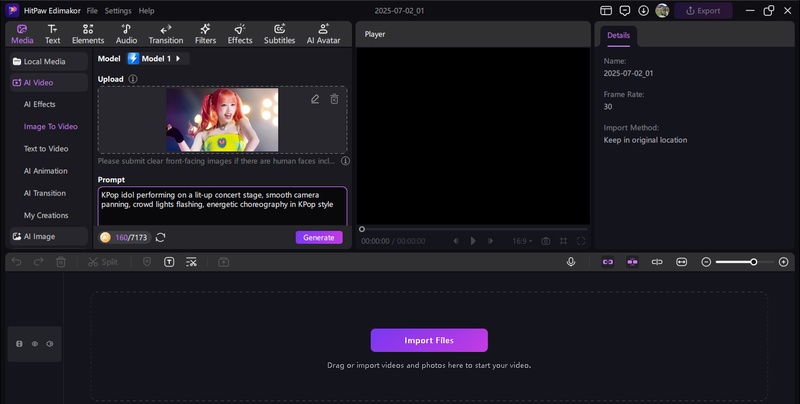Open the download center icon
This screenshot has height=404, width=800.
coord(643,11)
